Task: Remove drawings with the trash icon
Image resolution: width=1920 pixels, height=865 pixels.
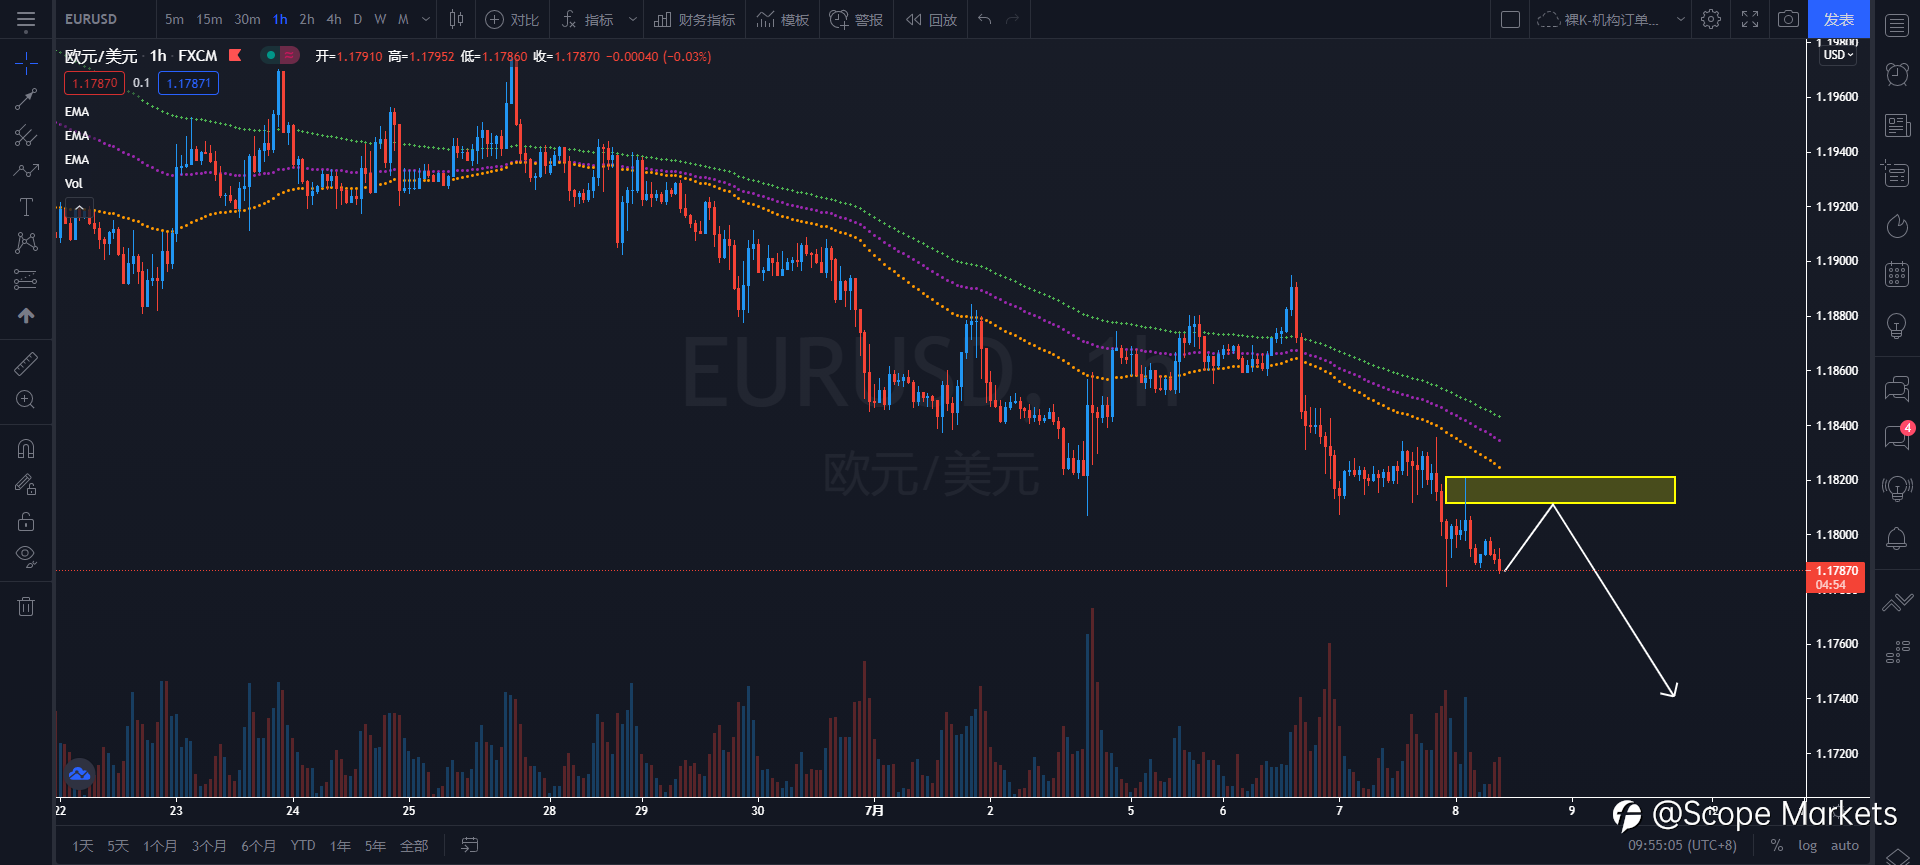Action: tap(26, 606)
